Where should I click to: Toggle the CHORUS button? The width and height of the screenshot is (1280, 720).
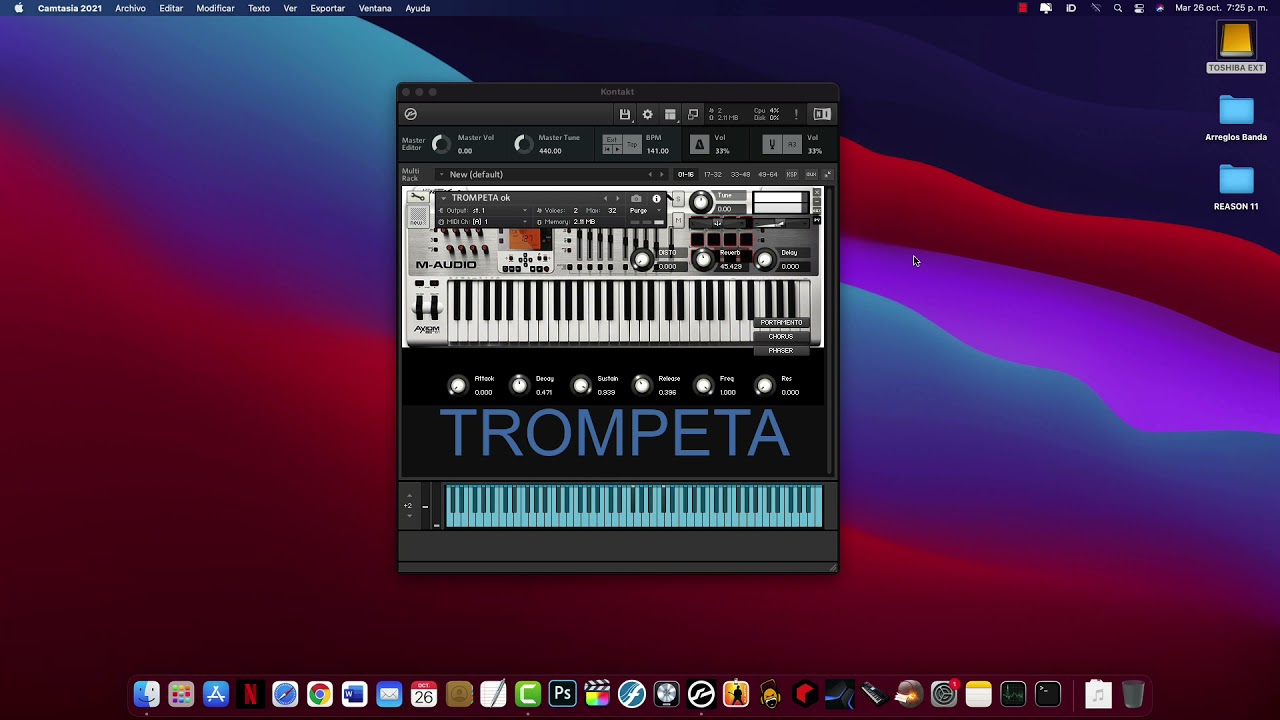[781, 336]
